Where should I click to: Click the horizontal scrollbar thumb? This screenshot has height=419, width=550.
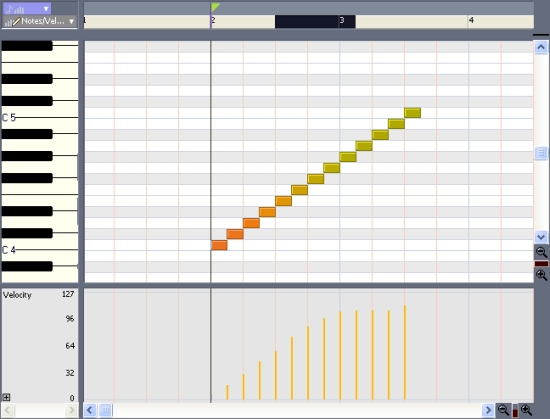pyautogui.click(x=106, y=410)
